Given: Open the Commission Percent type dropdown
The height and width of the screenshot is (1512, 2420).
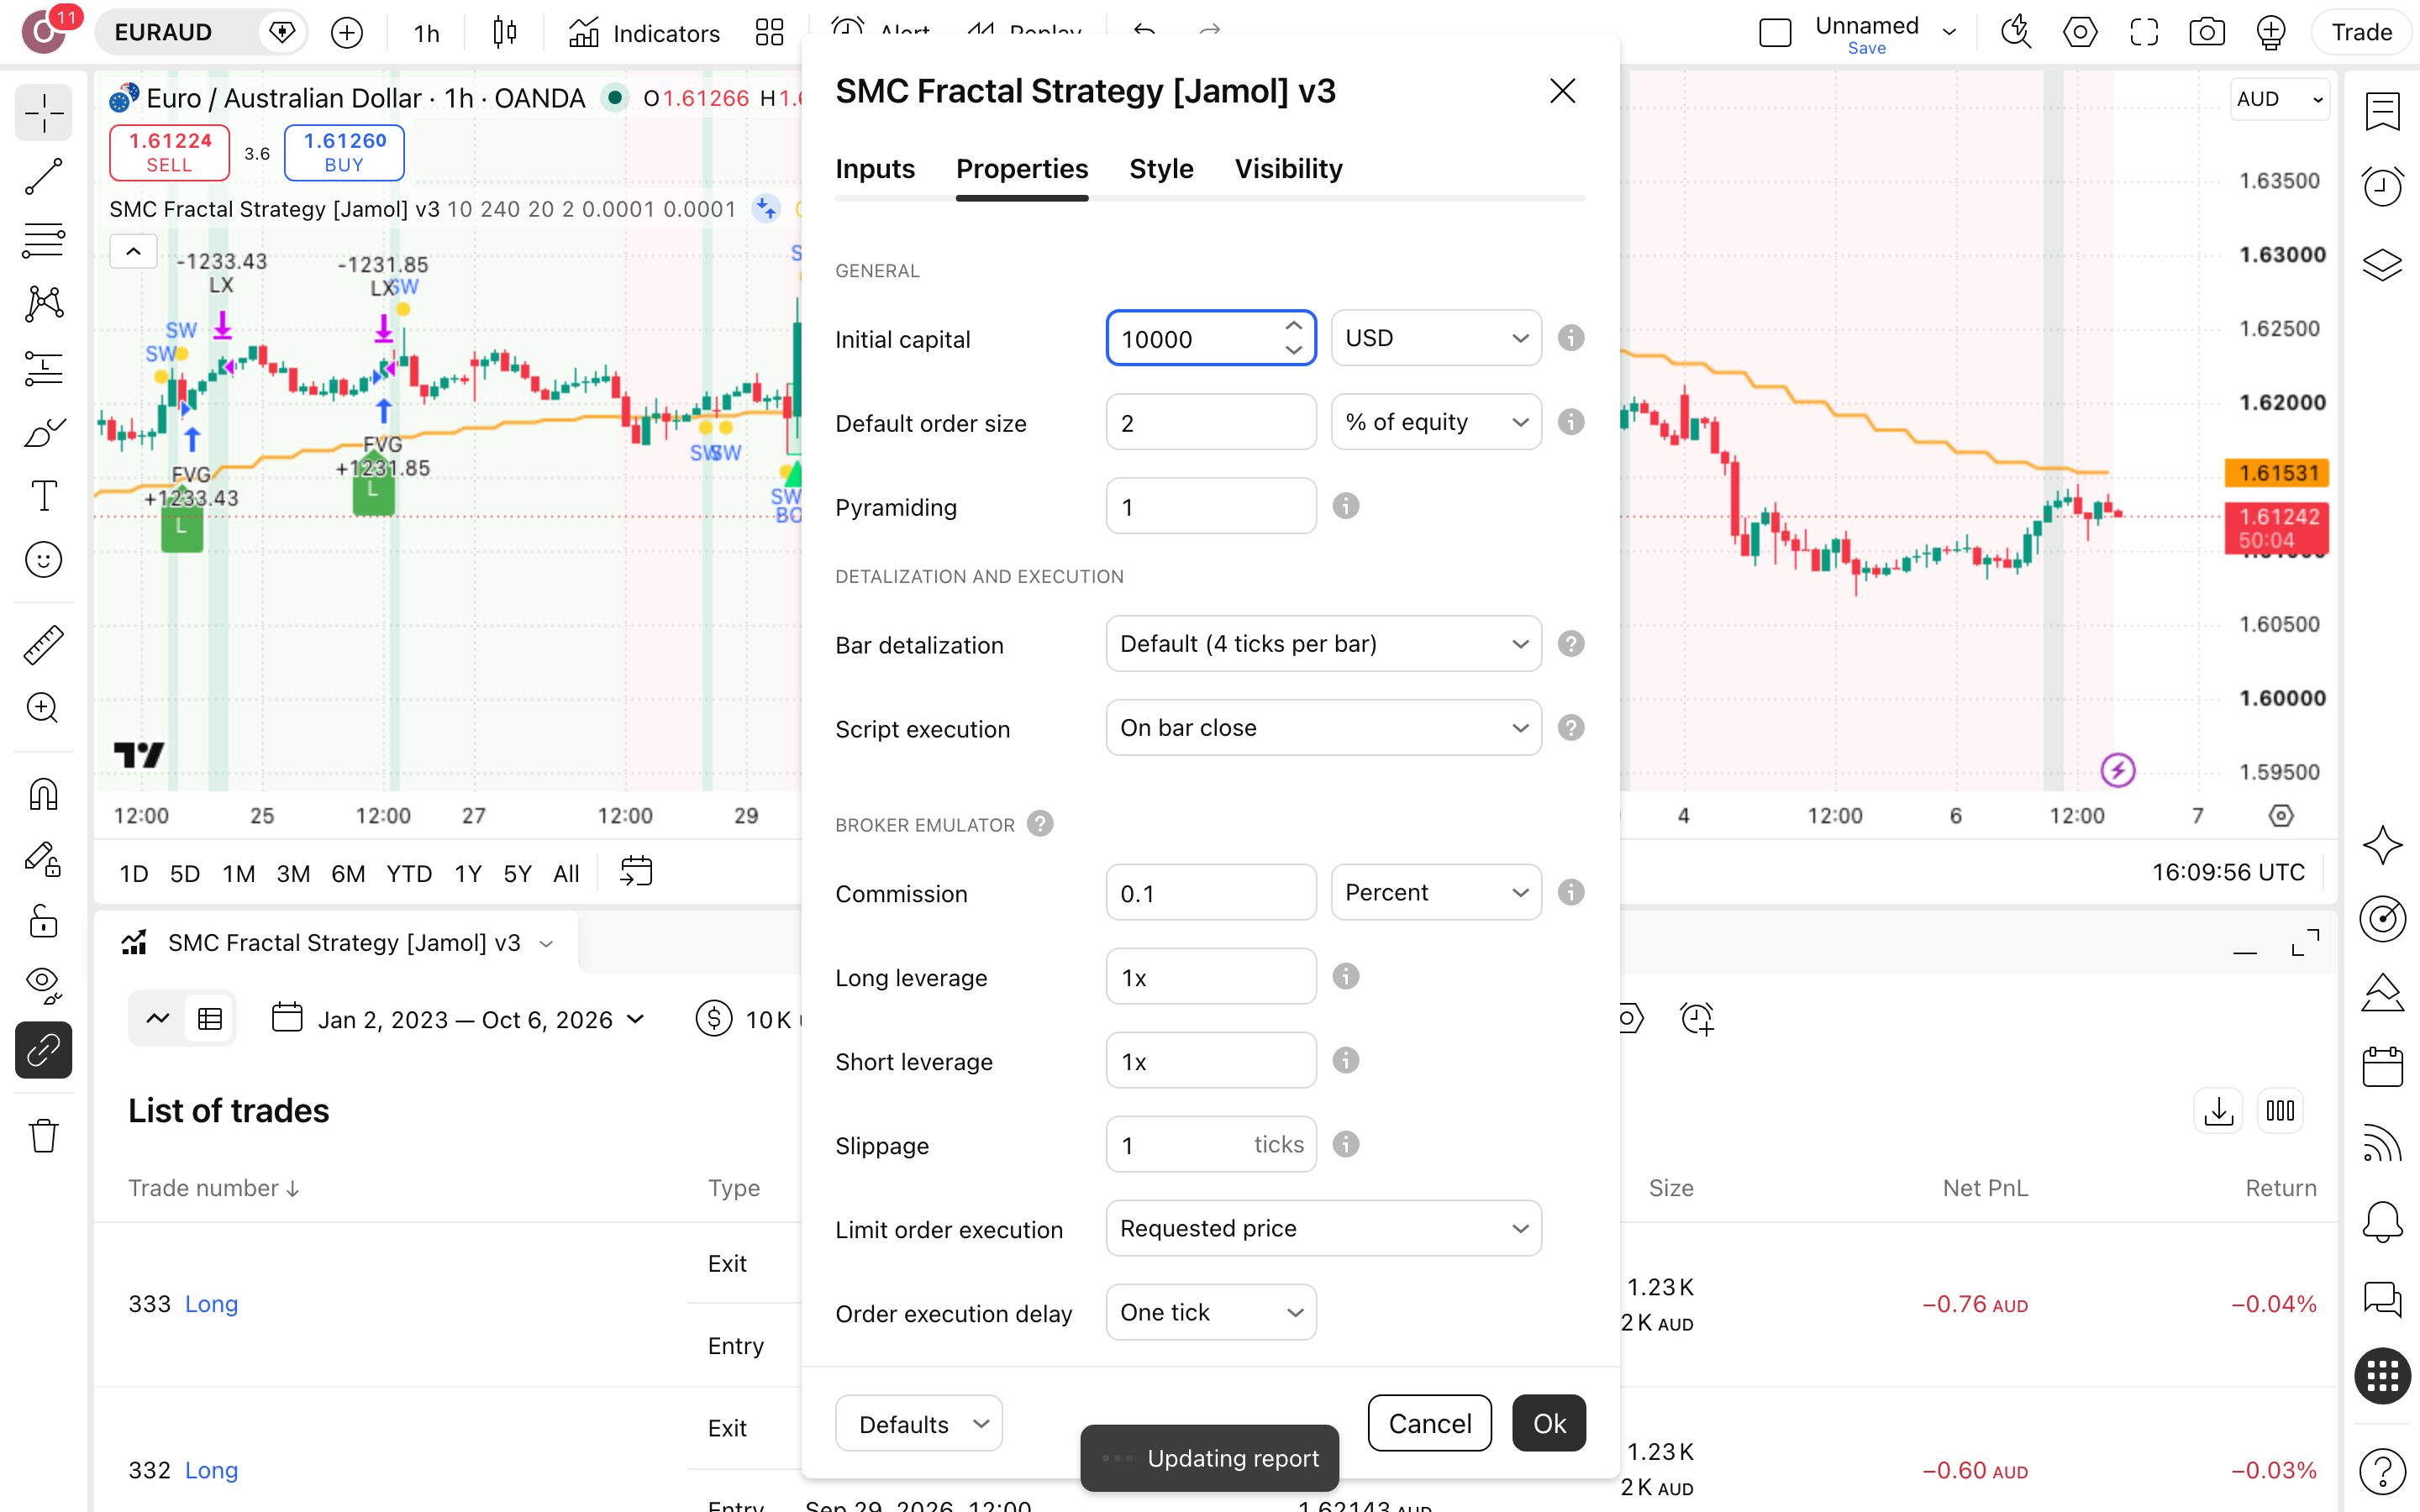Looking at the screenshot, I should (x=1436, y=892).
